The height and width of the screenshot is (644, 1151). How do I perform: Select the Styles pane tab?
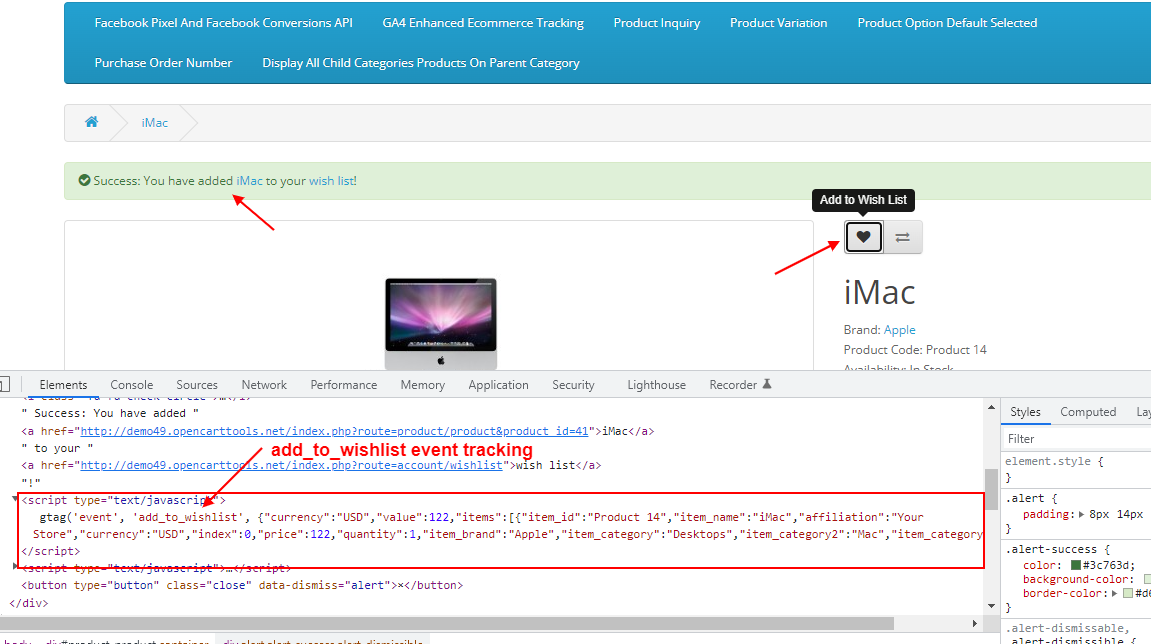coord(1025,412)
